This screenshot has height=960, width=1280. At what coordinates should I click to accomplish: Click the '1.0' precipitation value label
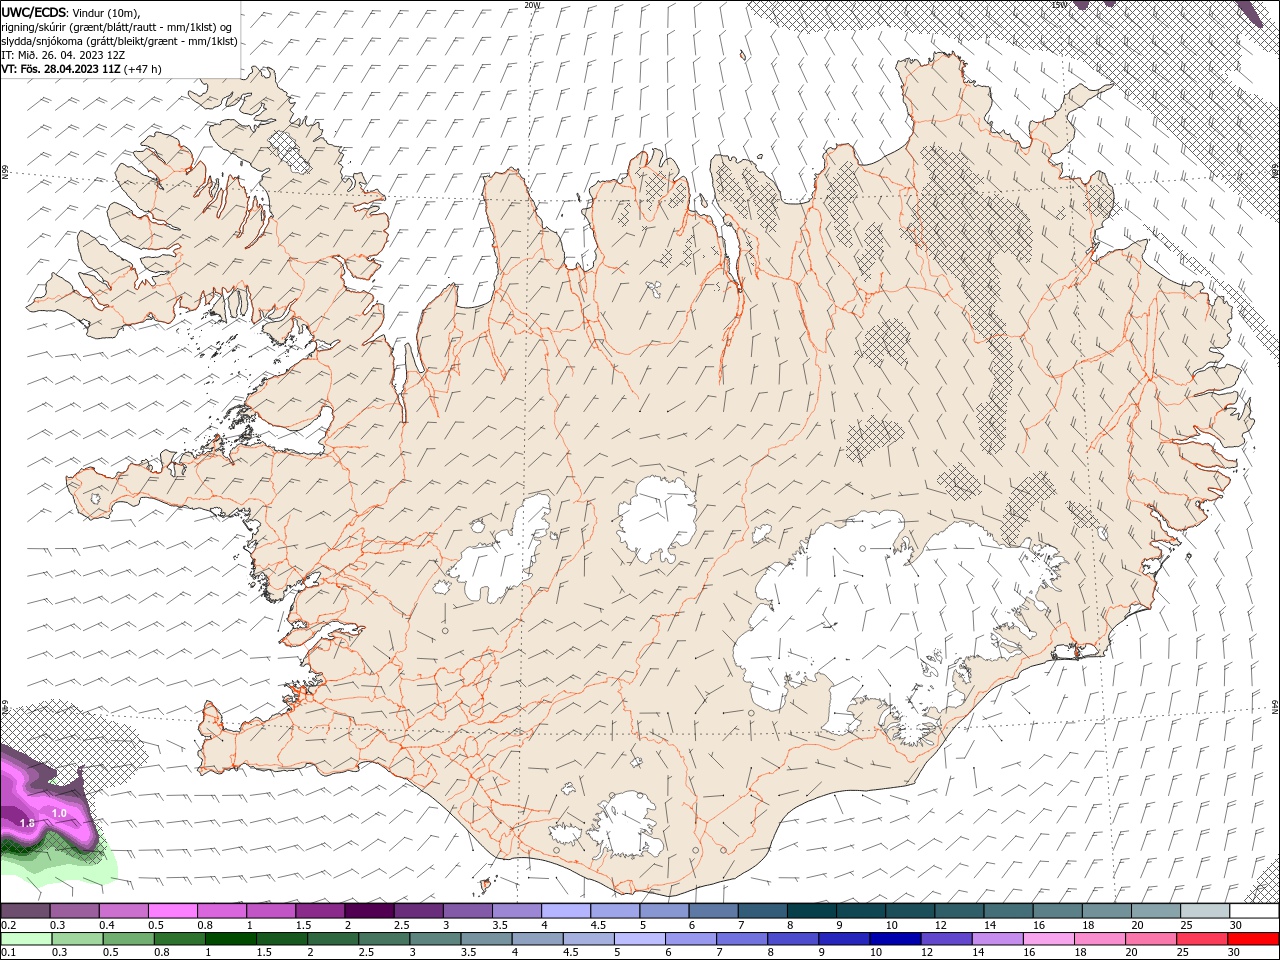[x=59, y=813]
